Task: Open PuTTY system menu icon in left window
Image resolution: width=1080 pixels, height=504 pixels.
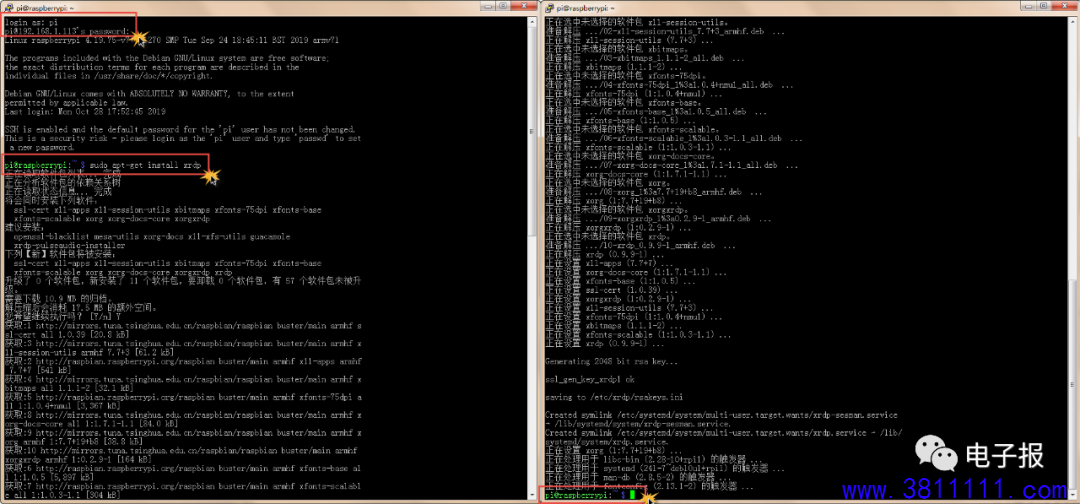Action: tap(10, 6)
